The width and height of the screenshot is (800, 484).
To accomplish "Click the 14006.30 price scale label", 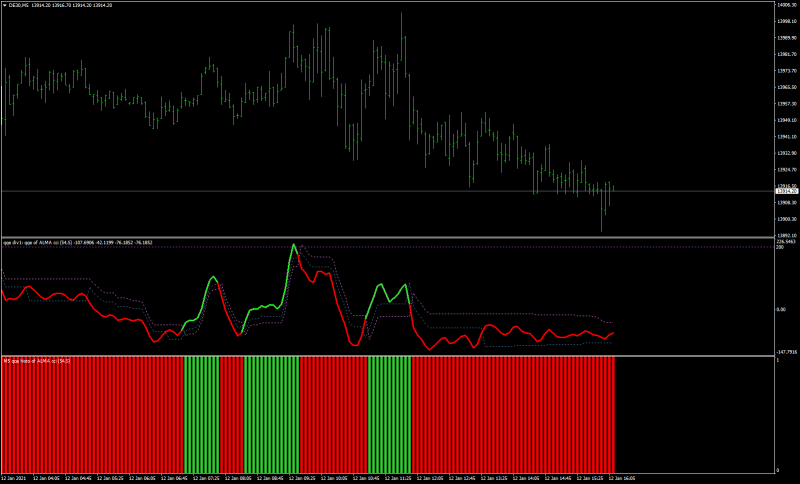I will tap(787, 5).
